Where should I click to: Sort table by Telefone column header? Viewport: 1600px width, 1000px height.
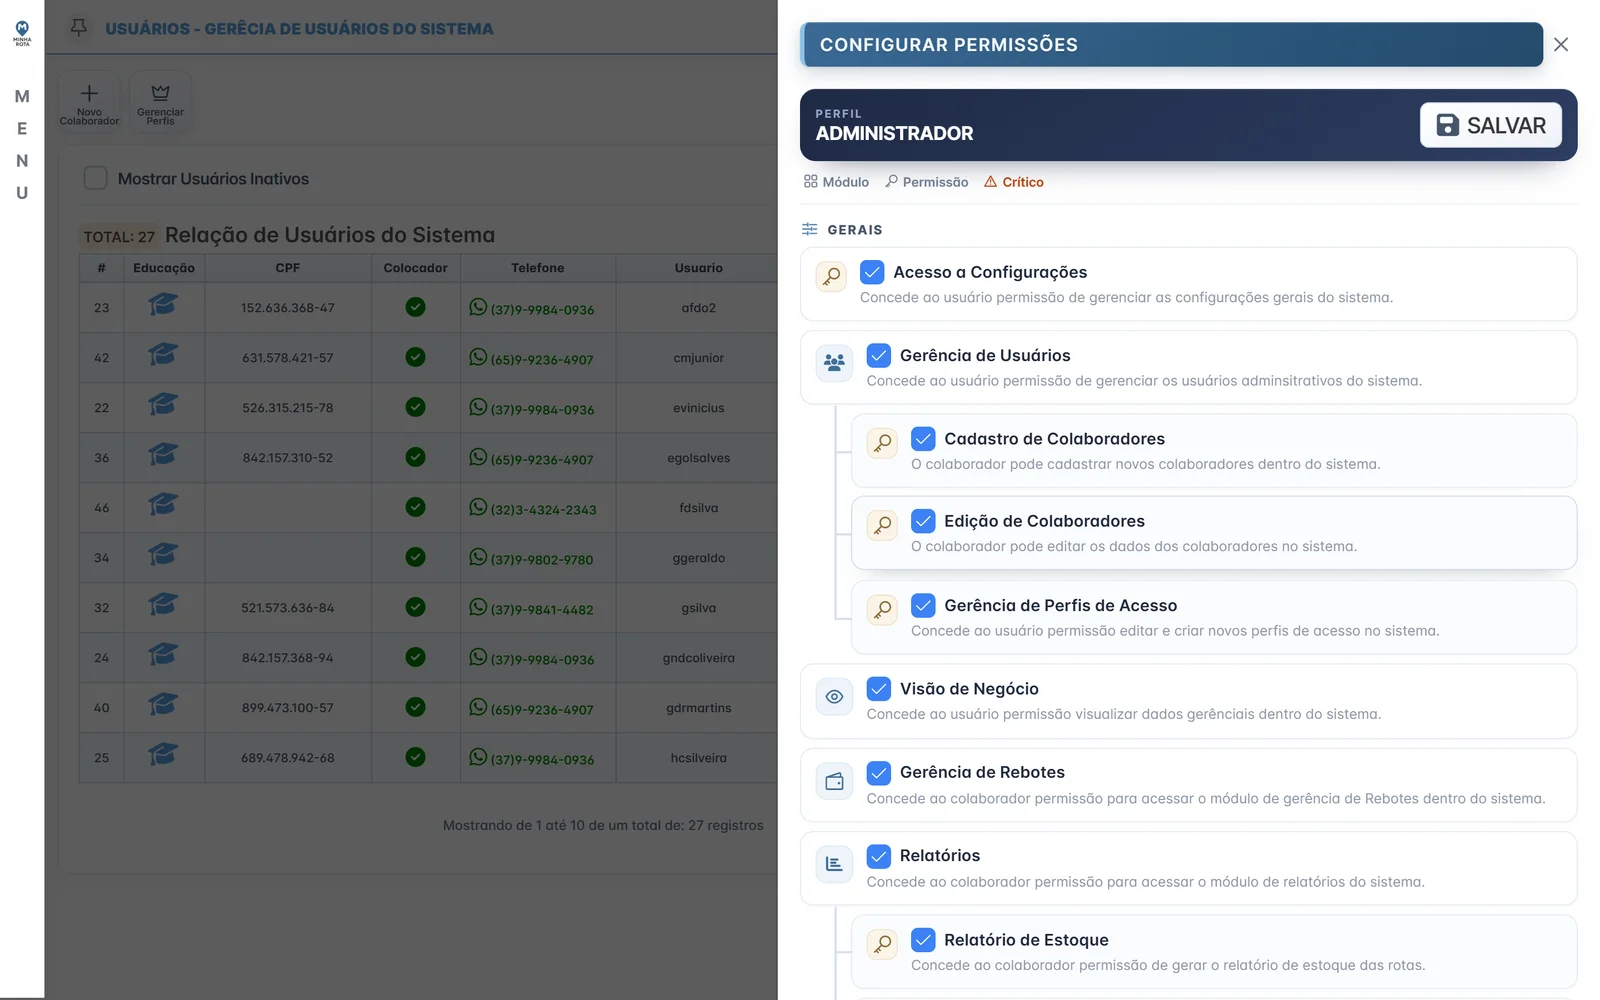tap(538, 268)
